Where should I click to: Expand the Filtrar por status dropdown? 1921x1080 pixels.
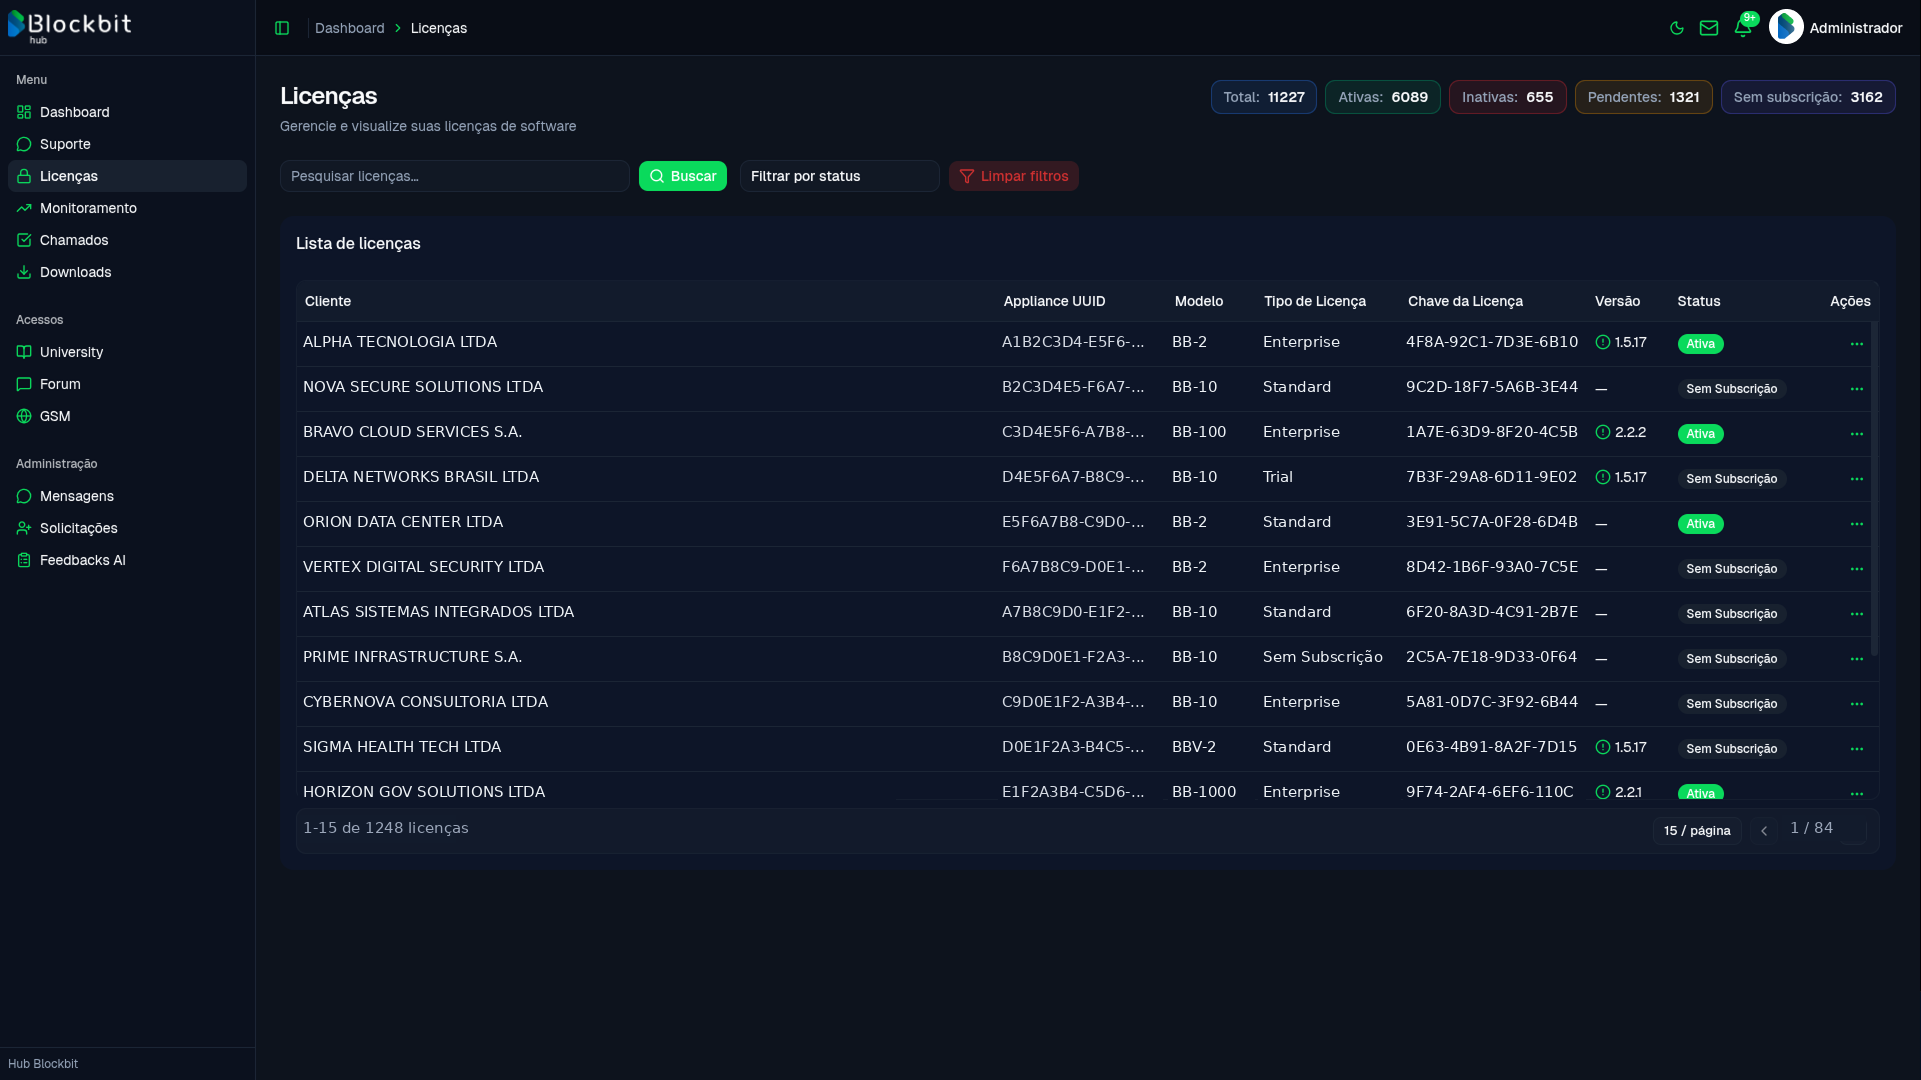point(840,176)
